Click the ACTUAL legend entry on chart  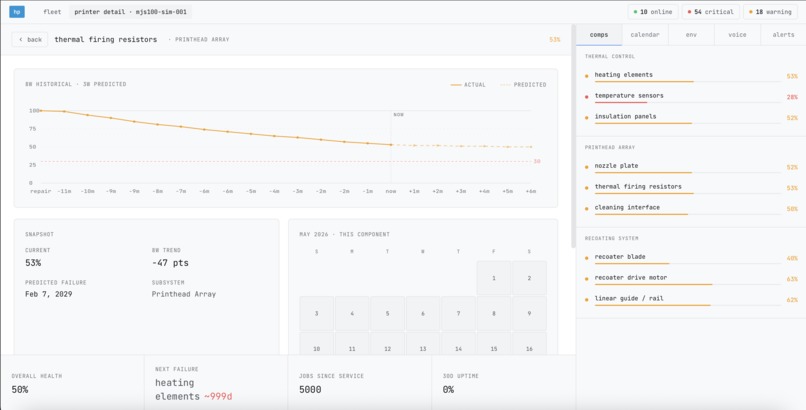click(x=468, y=85)
